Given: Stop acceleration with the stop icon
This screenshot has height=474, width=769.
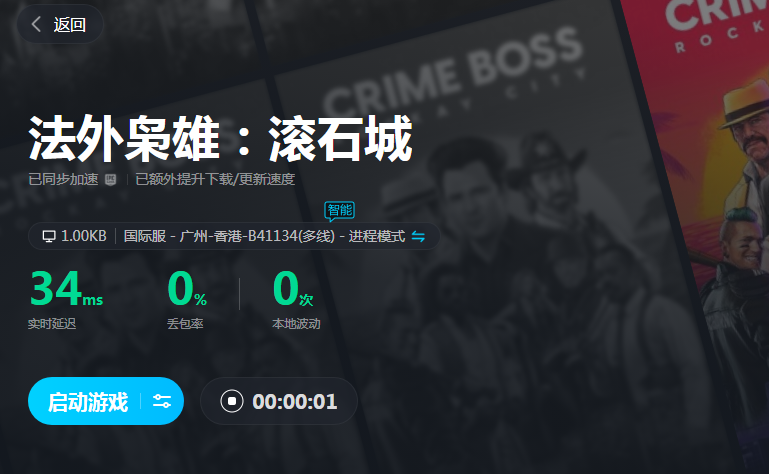Looking at the screenshot, I should 231,401.
